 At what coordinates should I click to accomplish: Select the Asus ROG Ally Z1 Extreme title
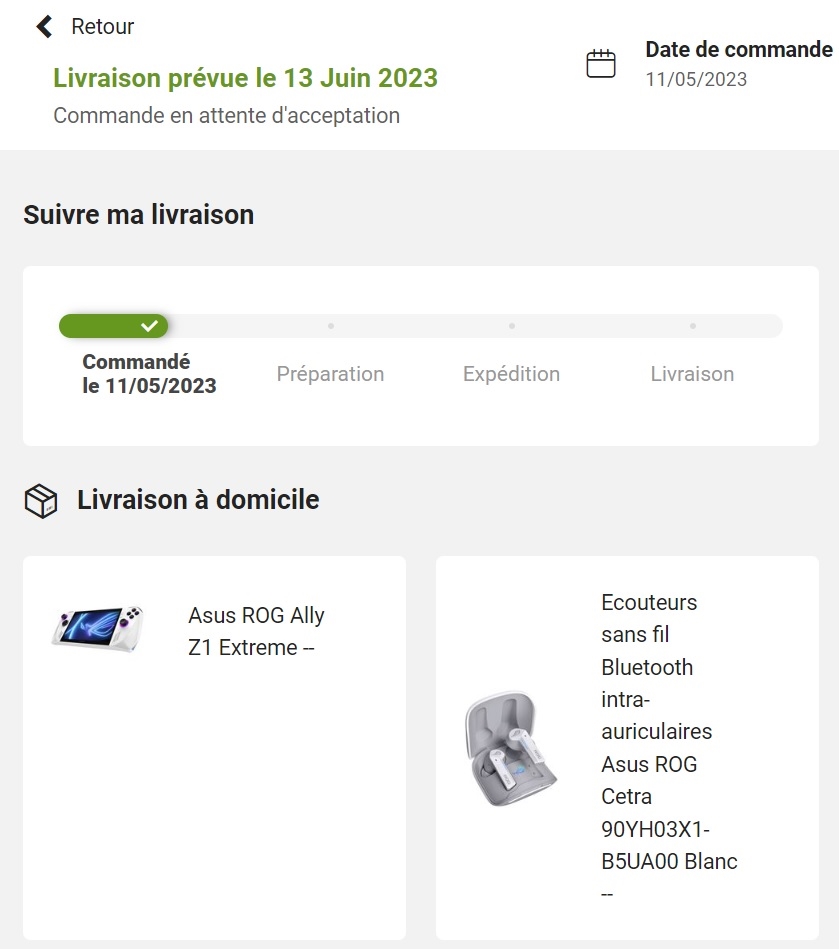[x=256, y=631]
